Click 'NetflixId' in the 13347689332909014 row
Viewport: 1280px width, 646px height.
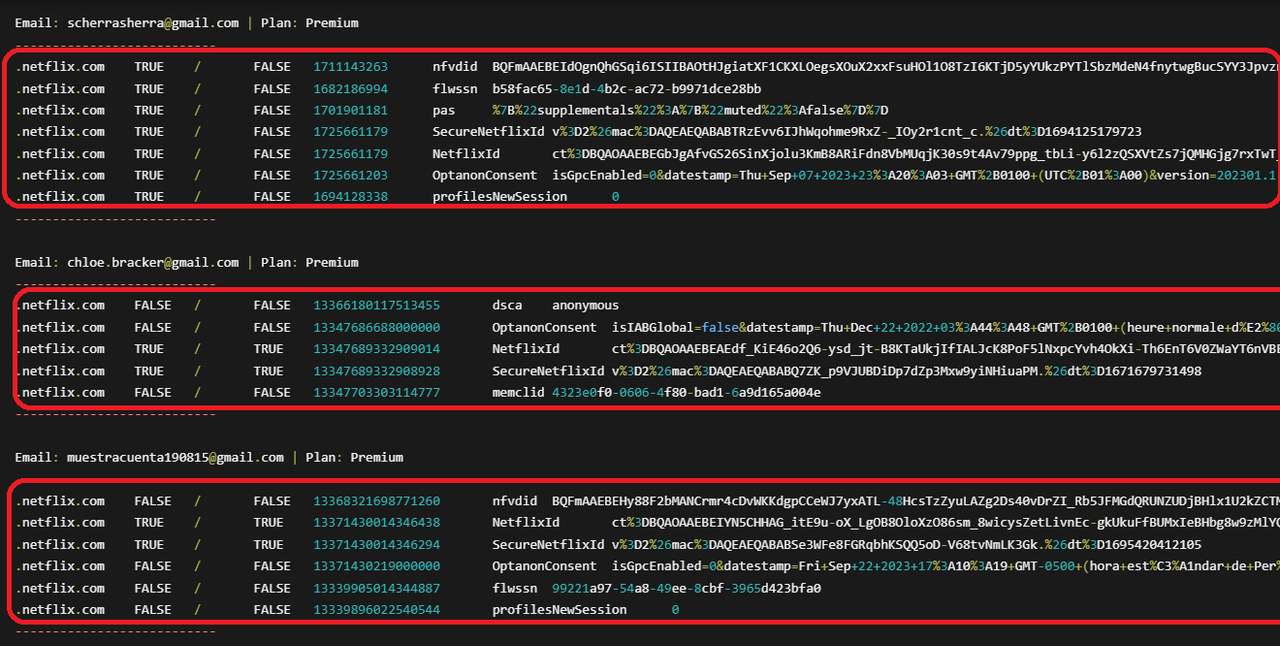pyautogui.click(x=525, y=349)
